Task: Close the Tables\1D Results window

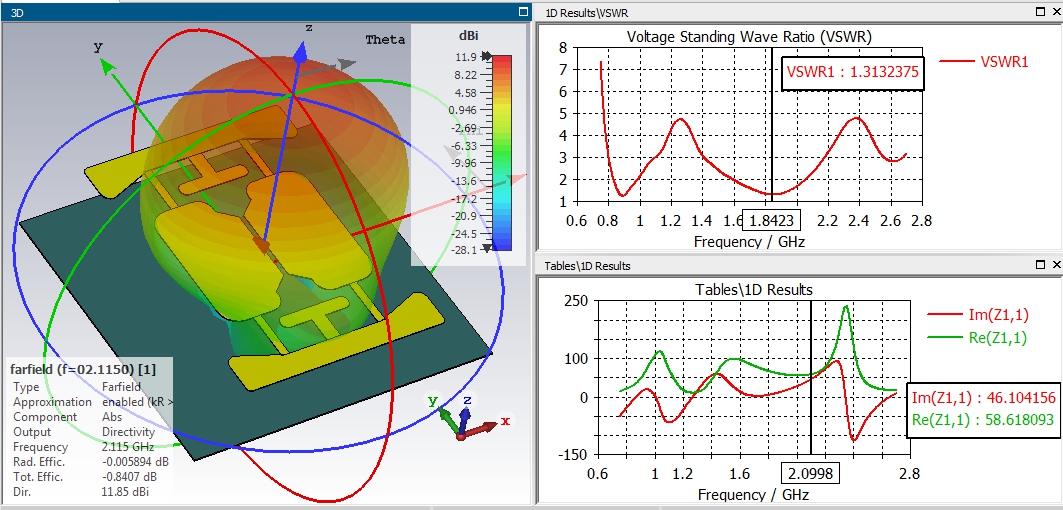Action: [1057, 265]
